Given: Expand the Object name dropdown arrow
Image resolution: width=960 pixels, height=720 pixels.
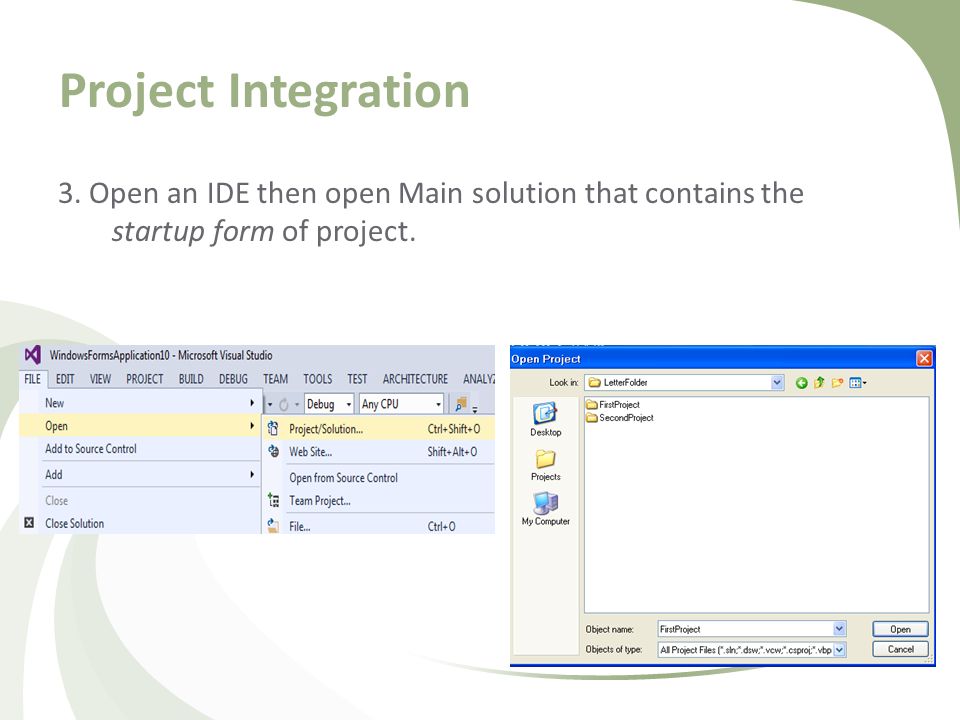Looking at the screenshot, I should 839,629.
